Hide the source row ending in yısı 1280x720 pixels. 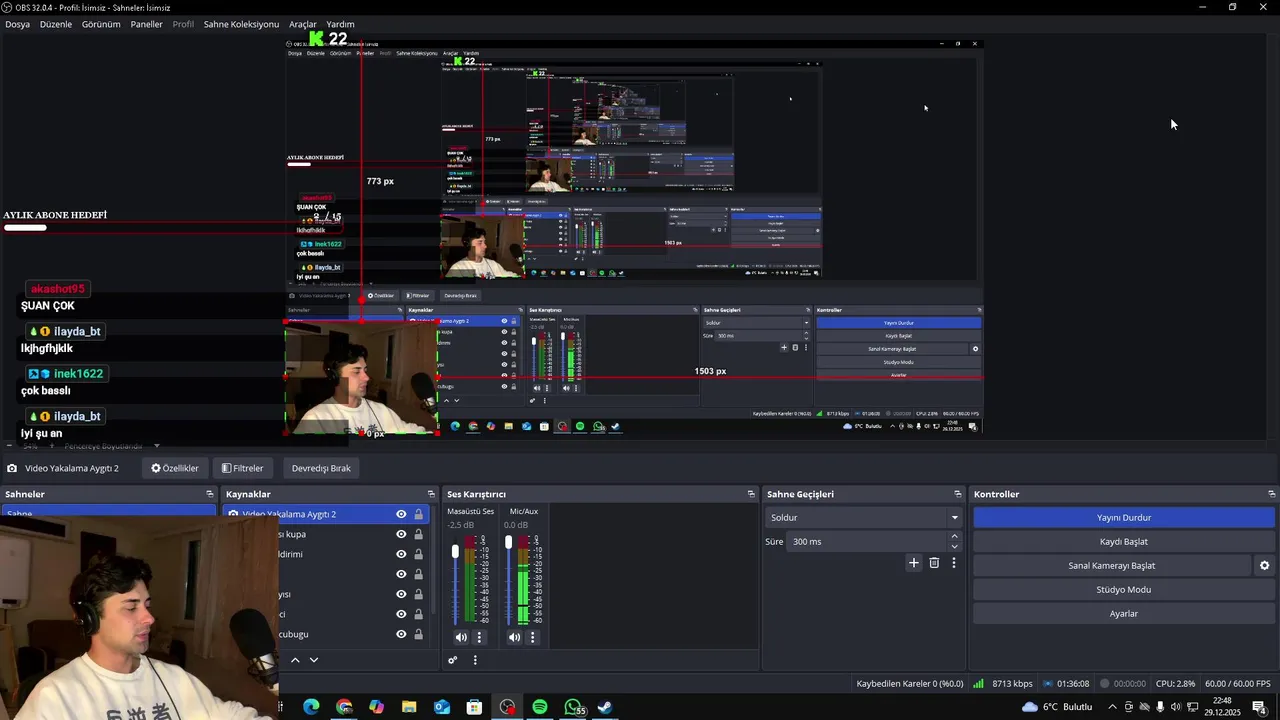[x=401, y=594]
